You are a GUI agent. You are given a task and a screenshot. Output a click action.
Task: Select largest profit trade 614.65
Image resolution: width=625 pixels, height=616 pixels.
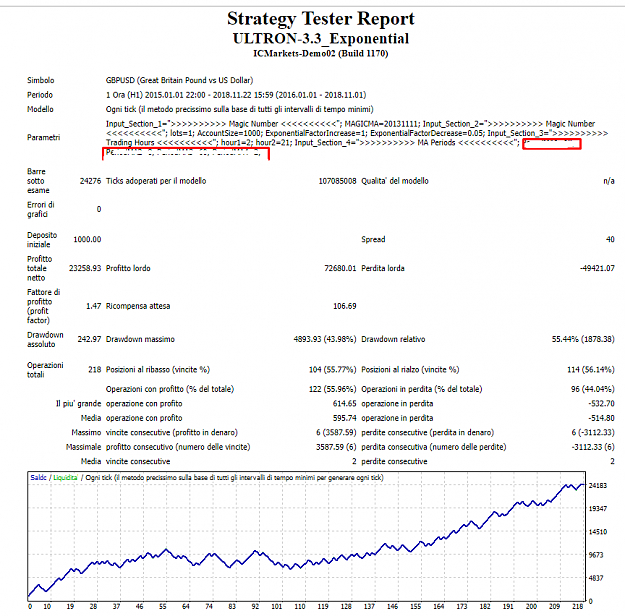click(344, 403)
